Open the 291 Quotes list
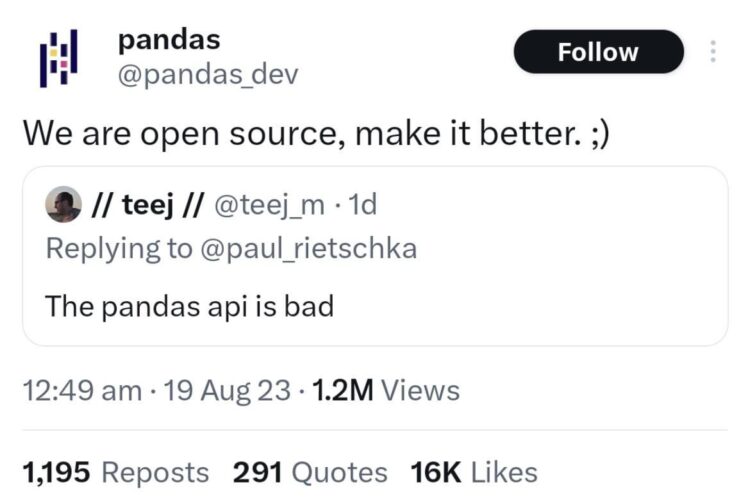The height and width of the screenshot is (503, 750). coord(310,471)
